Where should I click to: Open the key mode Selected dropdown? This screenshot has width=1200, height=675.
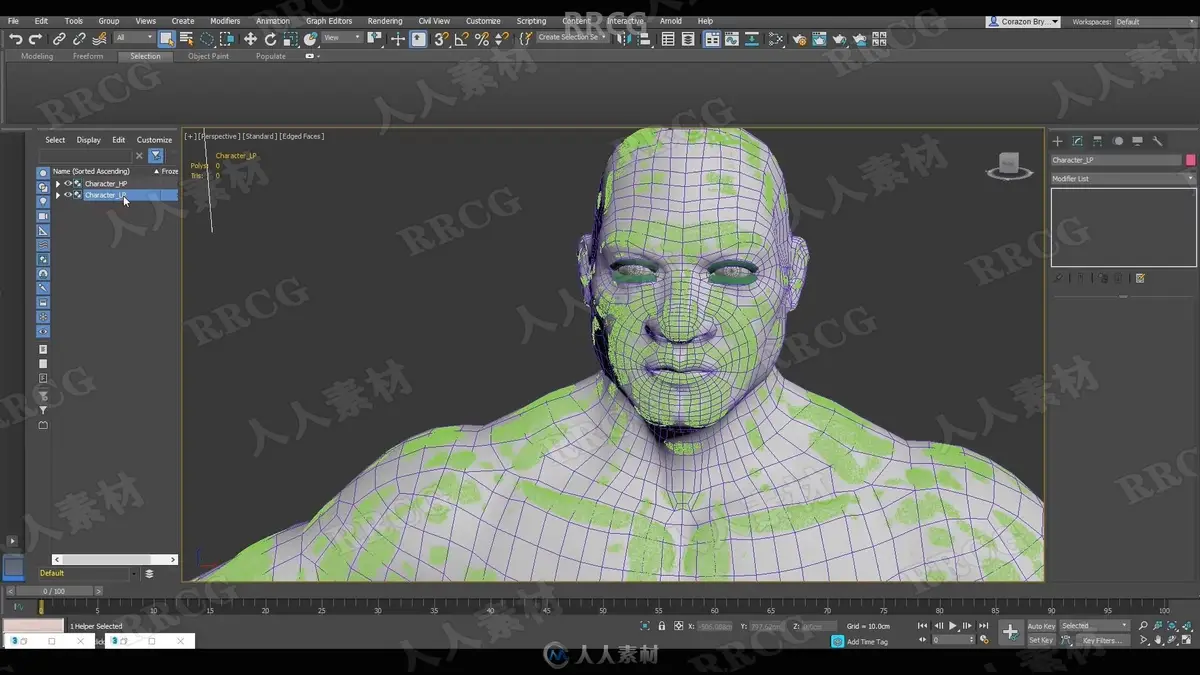[1094, 626]
